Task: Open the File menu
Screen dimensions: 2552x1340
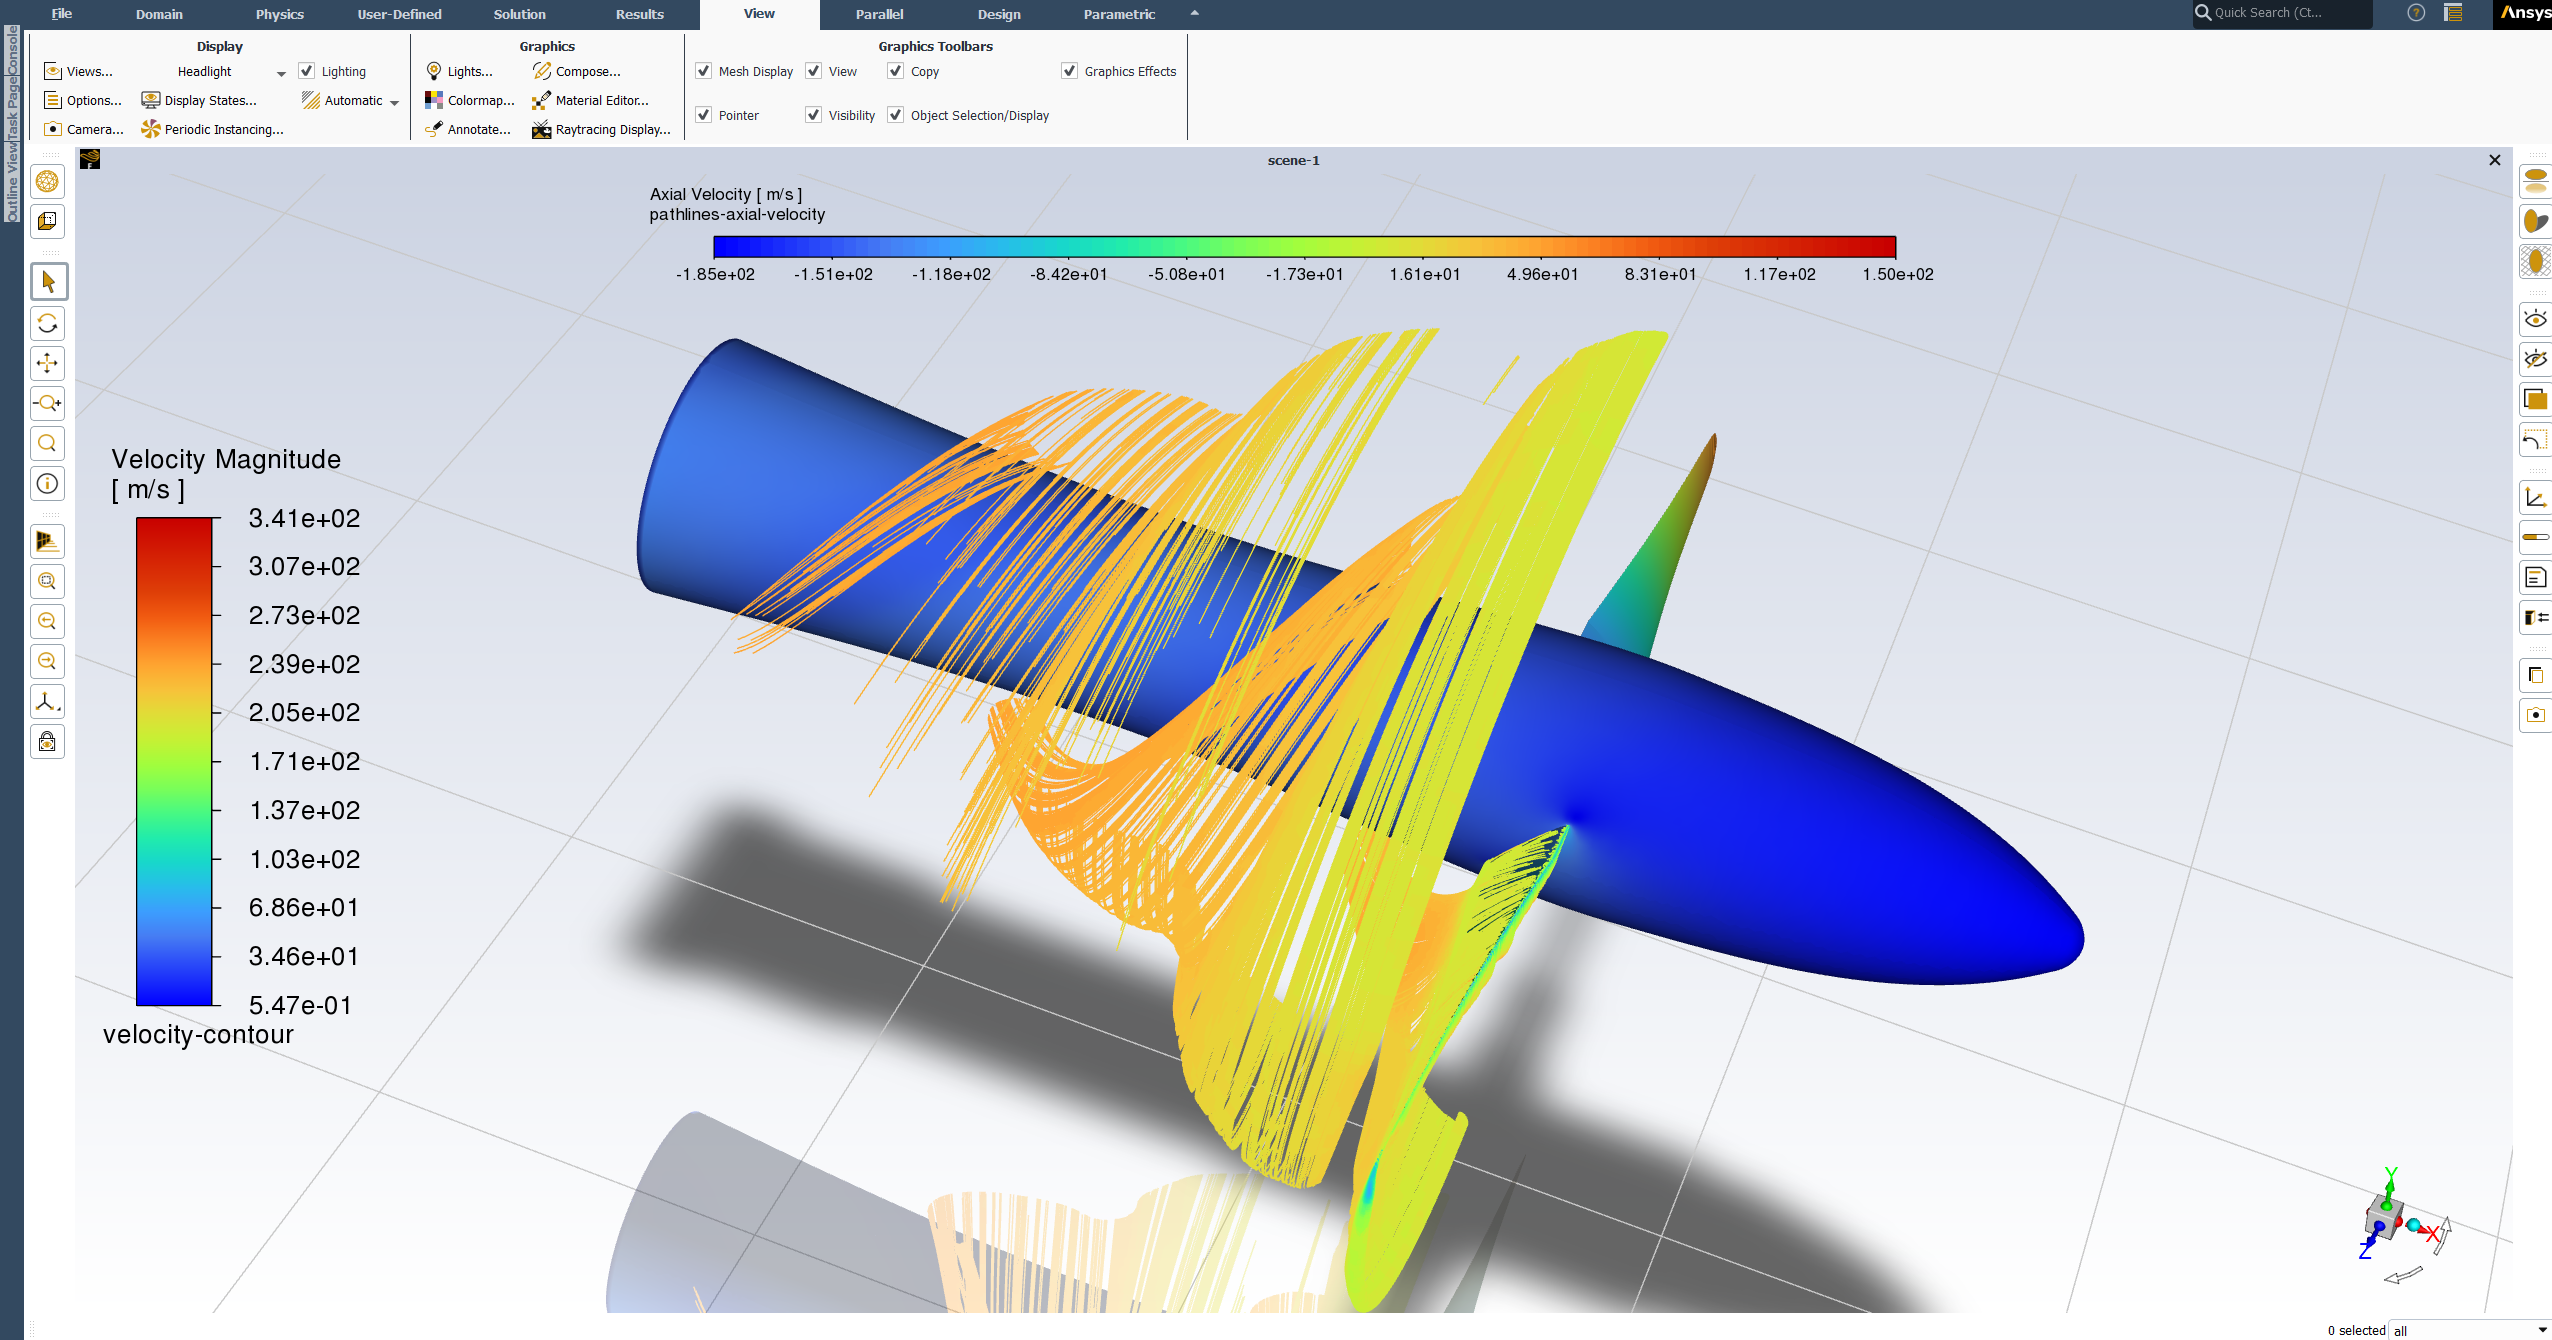Action: [x=62, y=14]
